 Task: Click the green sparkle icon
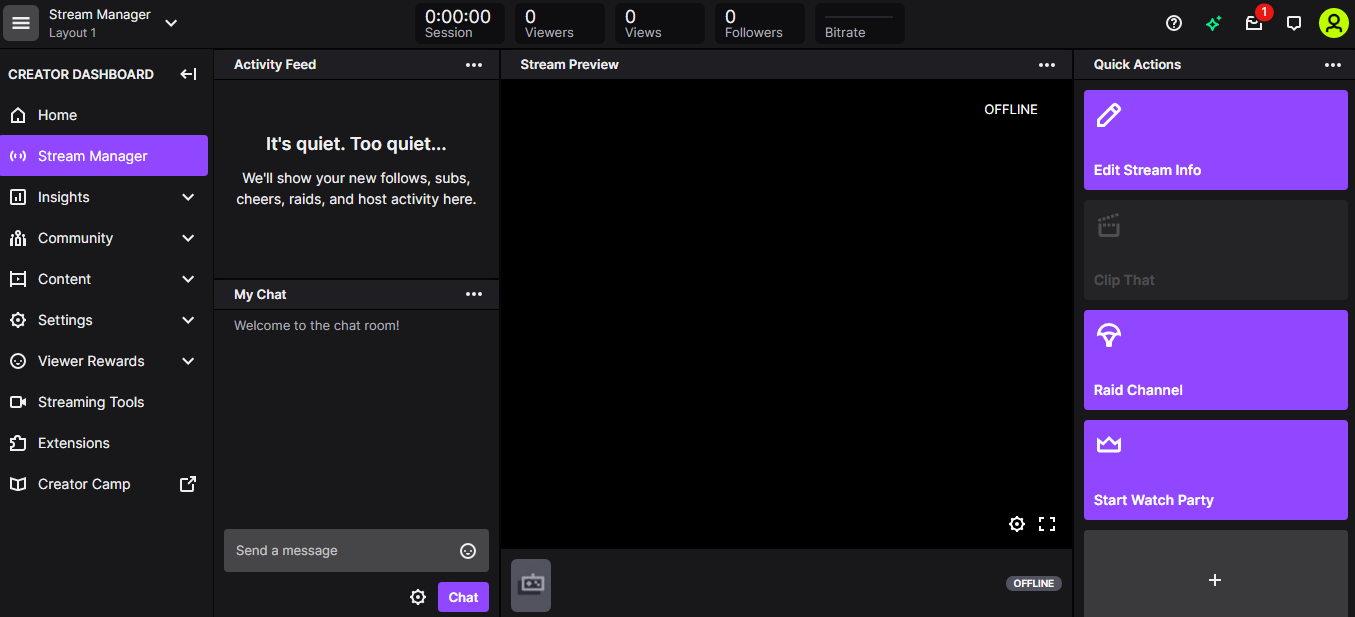(x=1214, y=23)
